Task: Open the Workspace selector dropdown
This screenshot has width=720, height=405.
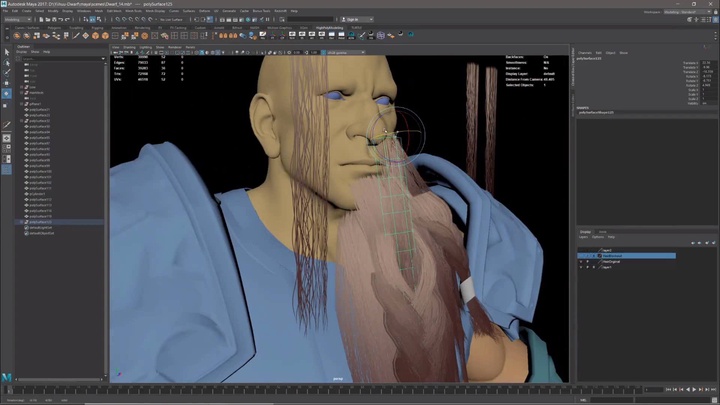Action: (x=694, y=11)
